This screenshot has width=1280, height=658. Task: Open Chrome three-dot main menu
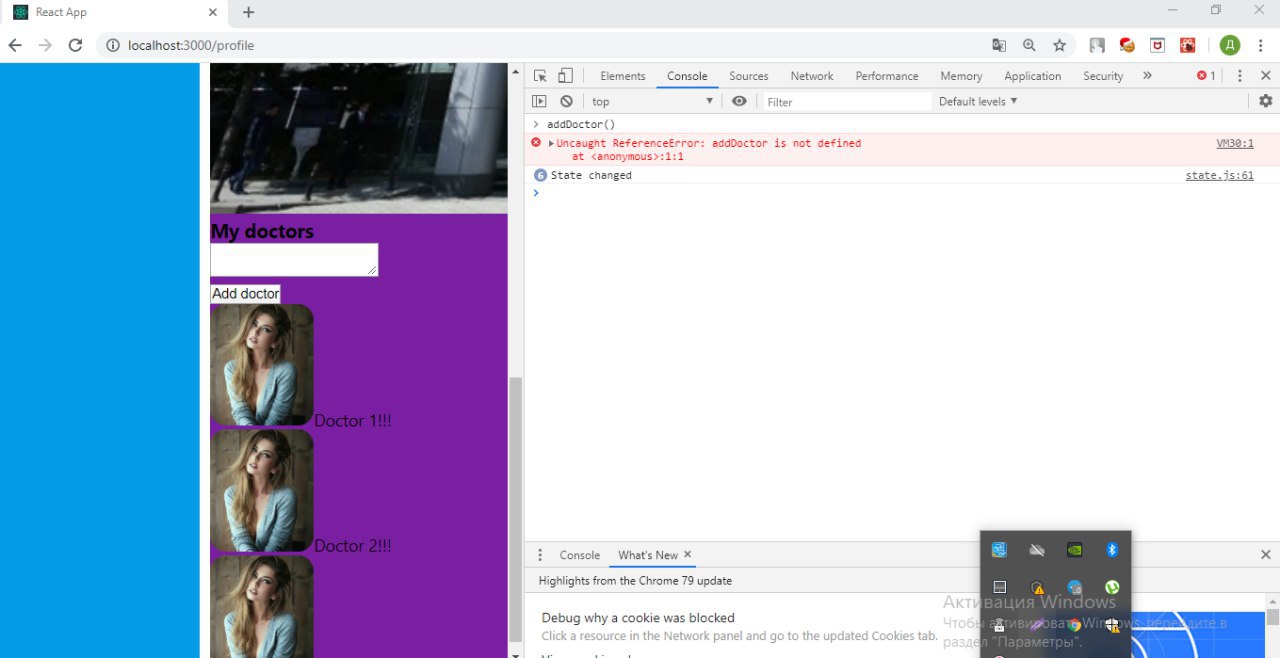pos(1261,45)
